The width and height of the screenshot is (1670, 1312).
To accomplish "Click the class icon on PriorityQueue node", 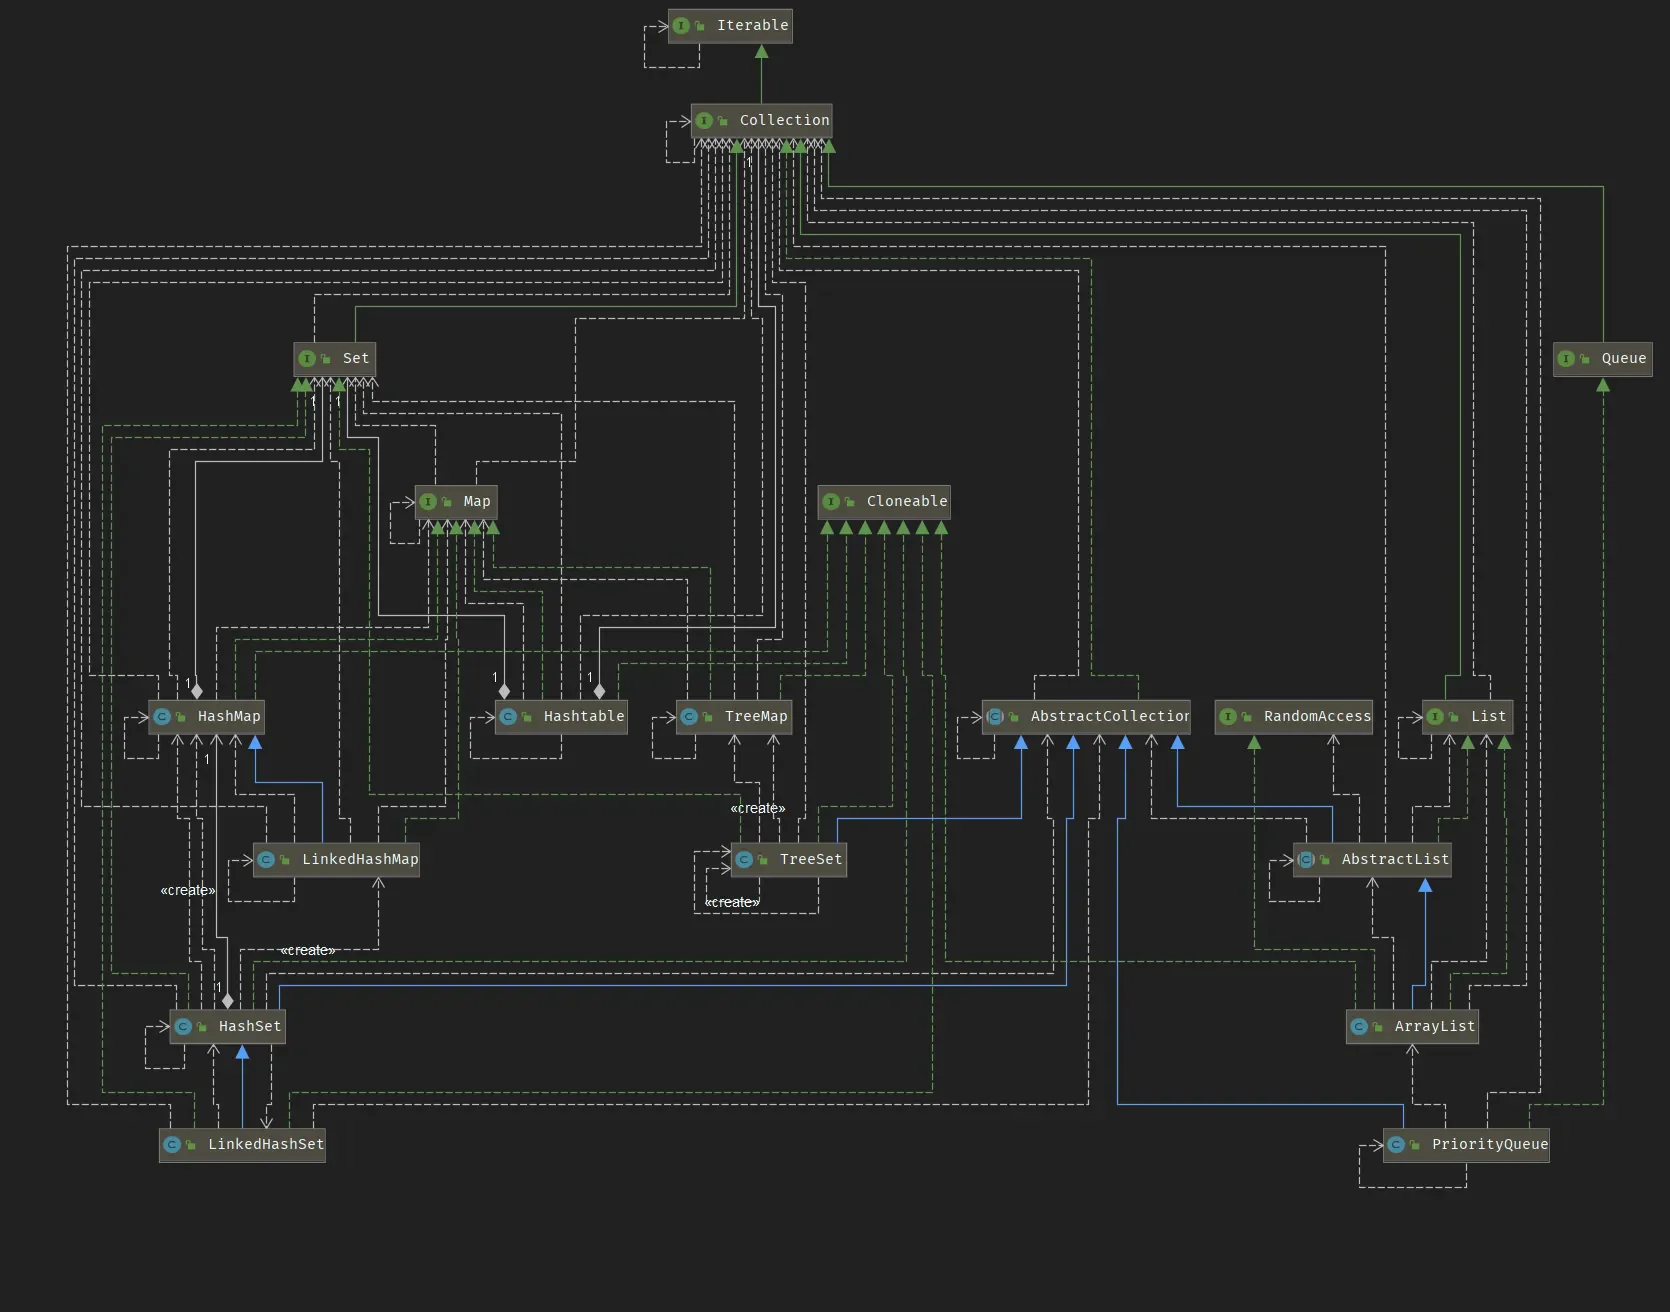I will (x=1396, y=1145).
